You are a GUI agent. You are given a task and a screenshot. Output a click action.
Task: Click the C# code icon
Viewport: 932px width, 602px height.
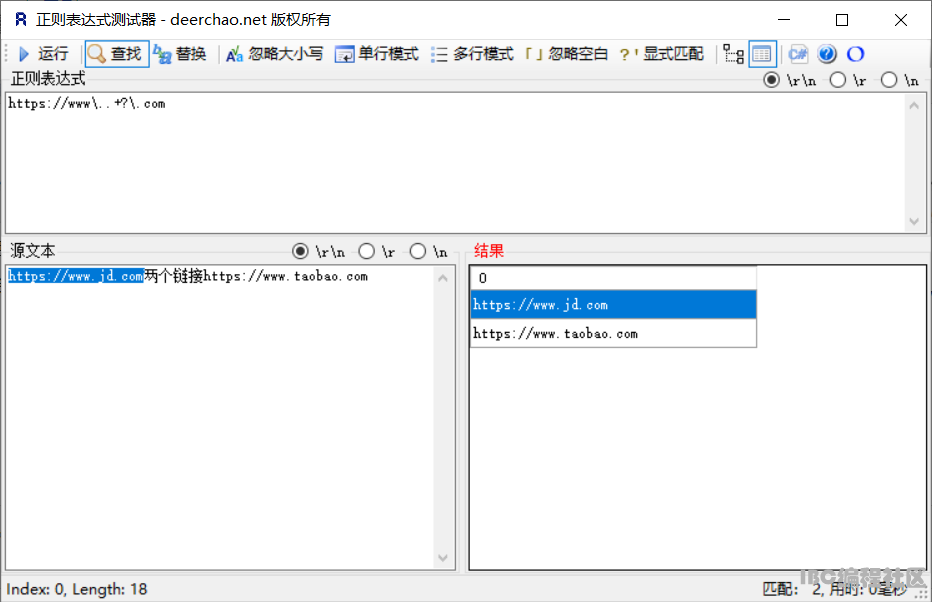coord(798,54)
